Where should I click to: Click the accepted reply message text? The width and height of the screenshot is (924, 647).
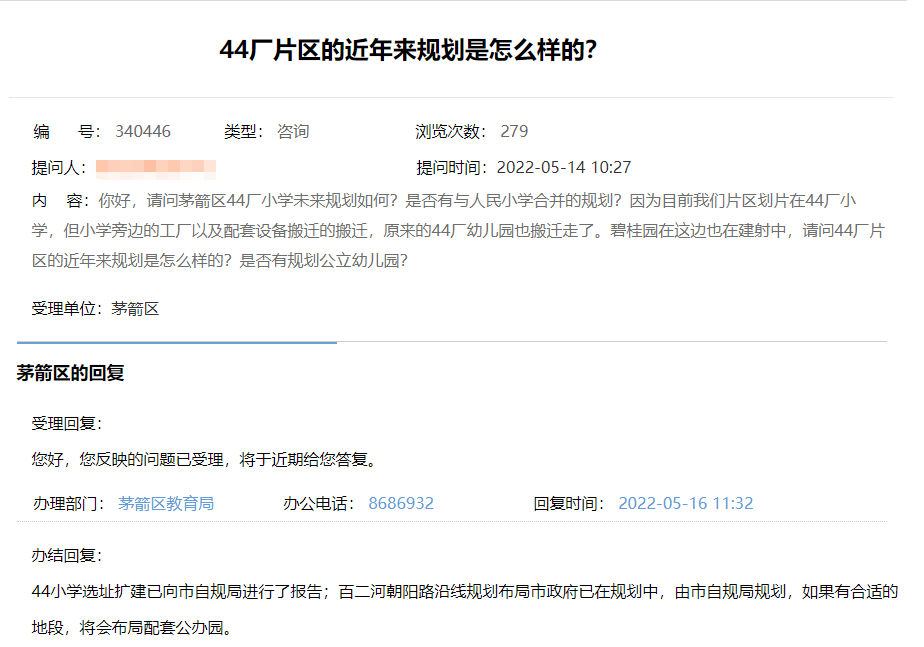point(204,460)
